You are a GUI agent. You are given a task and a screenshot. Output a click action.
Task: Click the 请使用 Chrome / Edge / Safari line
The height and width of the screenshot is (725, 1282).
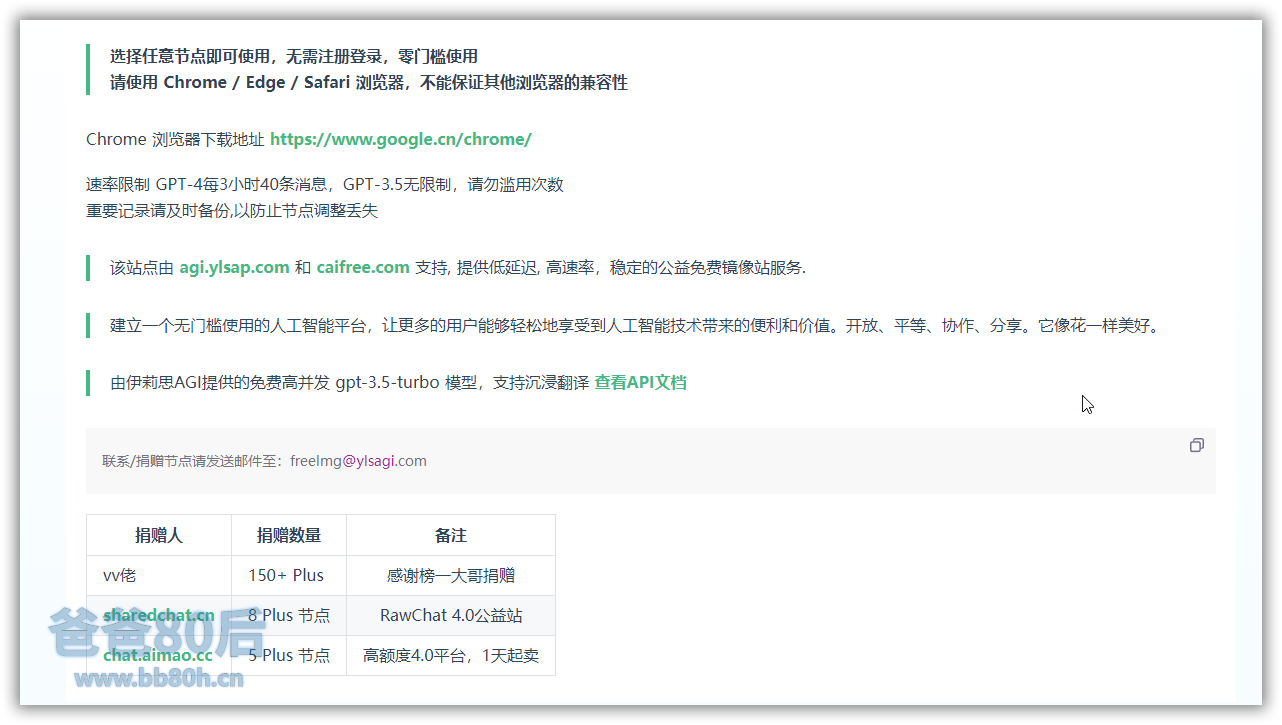(x=369, y=82)
